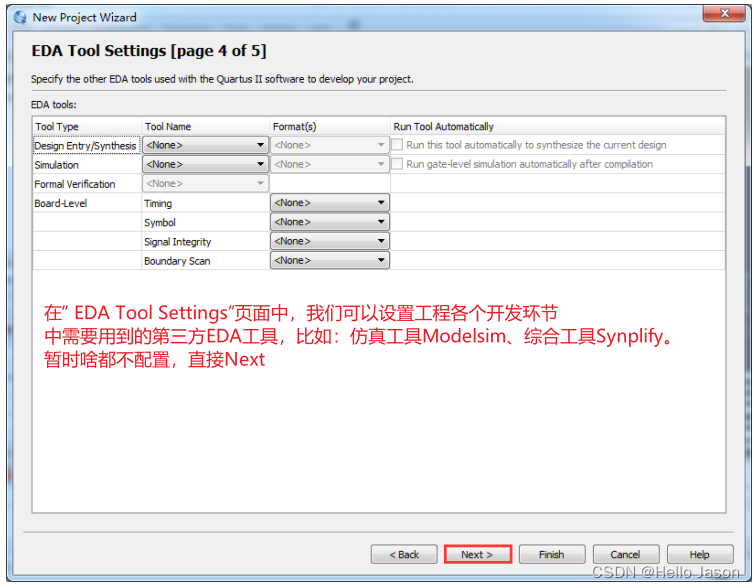Select the Formal Verification tool type cell

coord(87,184)
